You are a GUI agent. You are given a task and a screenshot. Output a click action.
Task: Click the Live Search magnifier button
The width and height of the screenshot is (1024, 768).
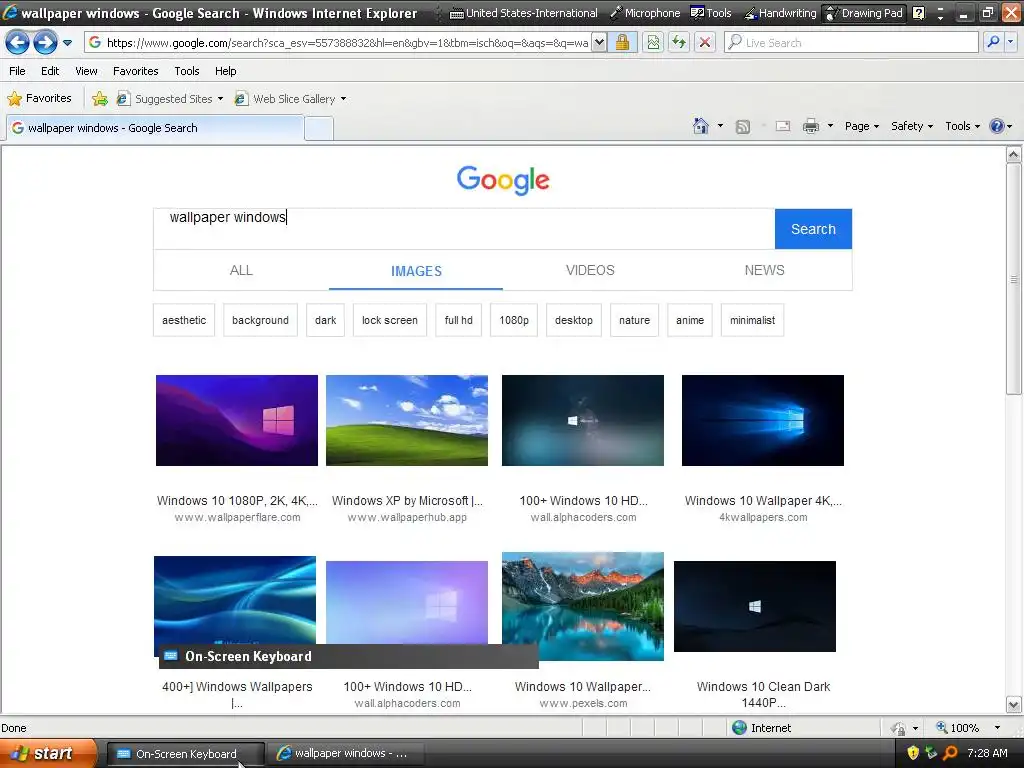(x=993, y=42)
